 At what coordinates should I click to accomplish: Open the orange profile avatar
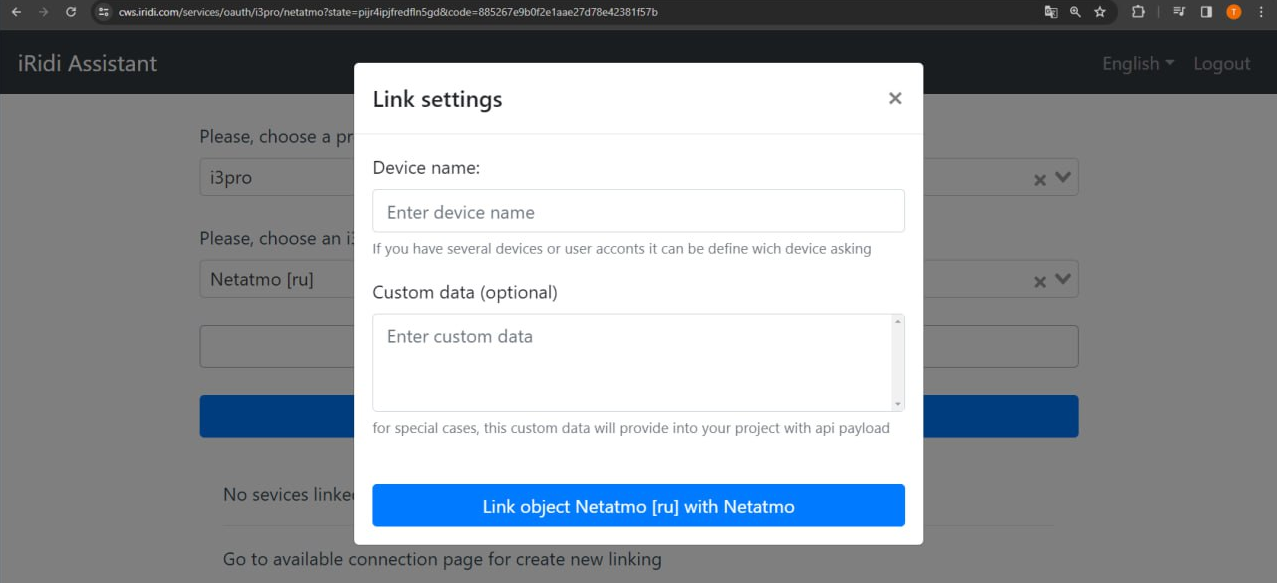pyautogui.click(x=1234, y=12)
